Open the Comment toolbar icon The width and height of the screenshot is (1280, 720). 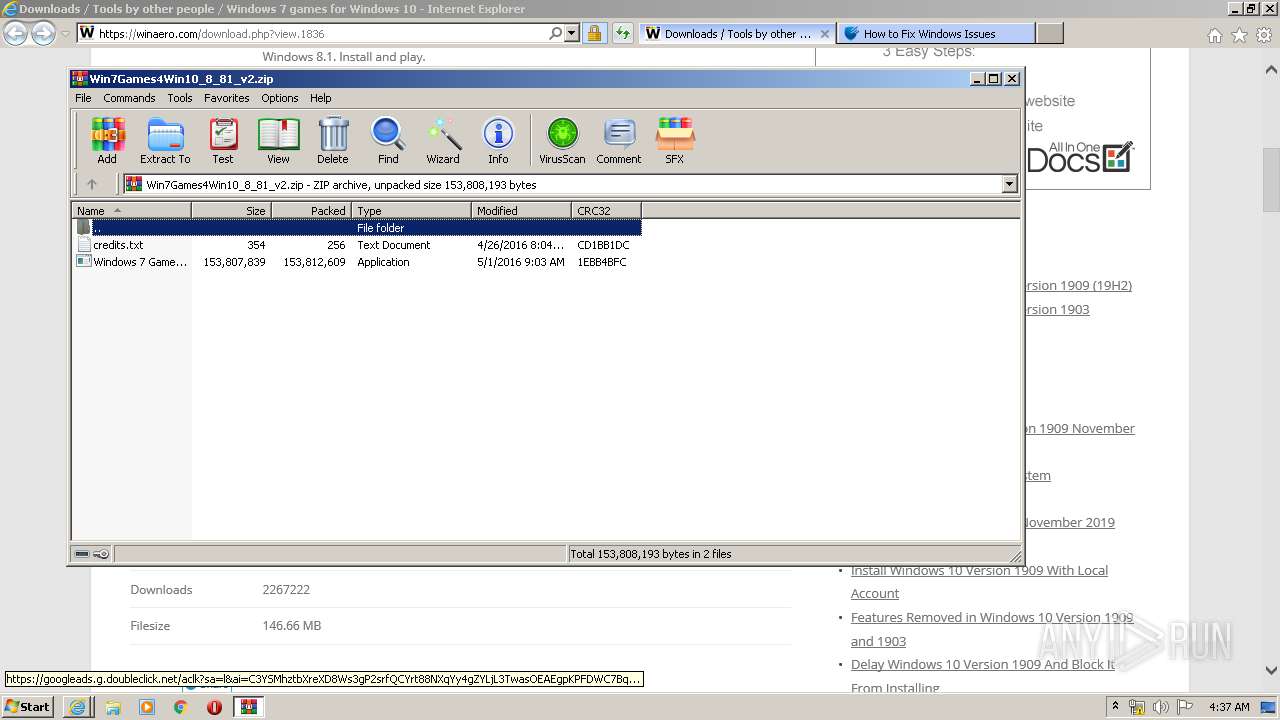click(x=619, y=140)
